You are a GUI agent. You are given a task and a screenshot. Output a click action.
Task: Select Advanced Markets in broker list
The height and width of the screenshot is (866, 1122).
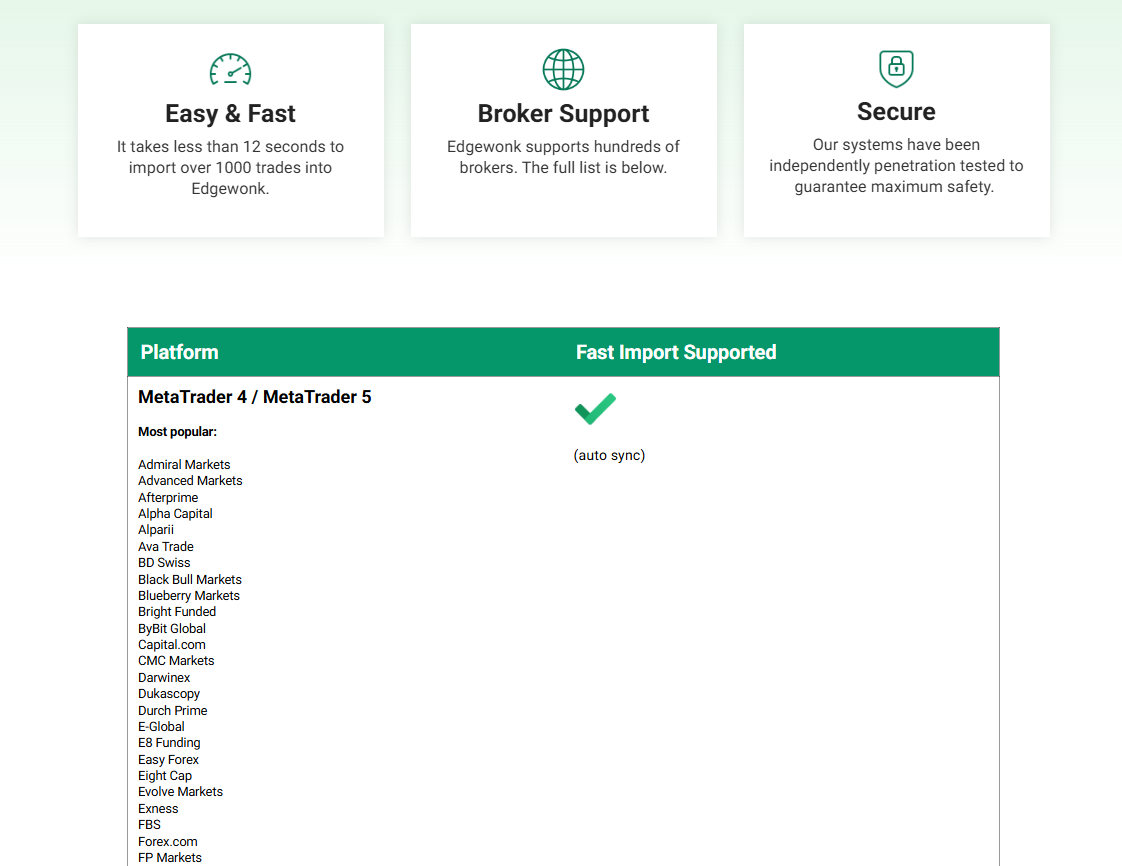click(190, 481)
